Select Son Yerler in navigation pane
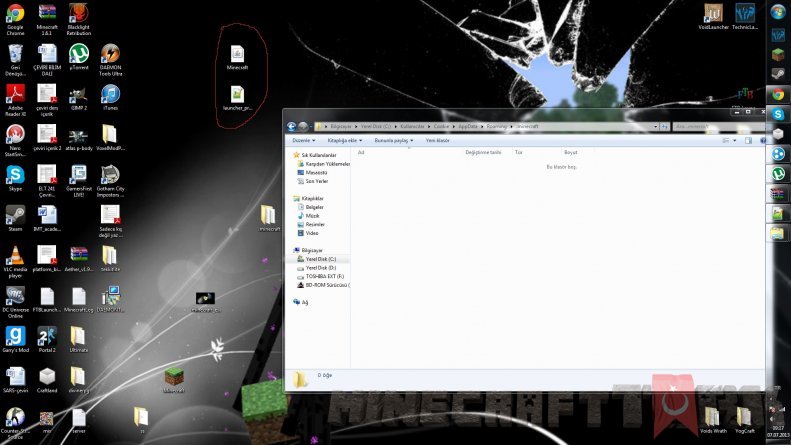The width and height of the screenshot is (791, 445). [x=313, y=181]
